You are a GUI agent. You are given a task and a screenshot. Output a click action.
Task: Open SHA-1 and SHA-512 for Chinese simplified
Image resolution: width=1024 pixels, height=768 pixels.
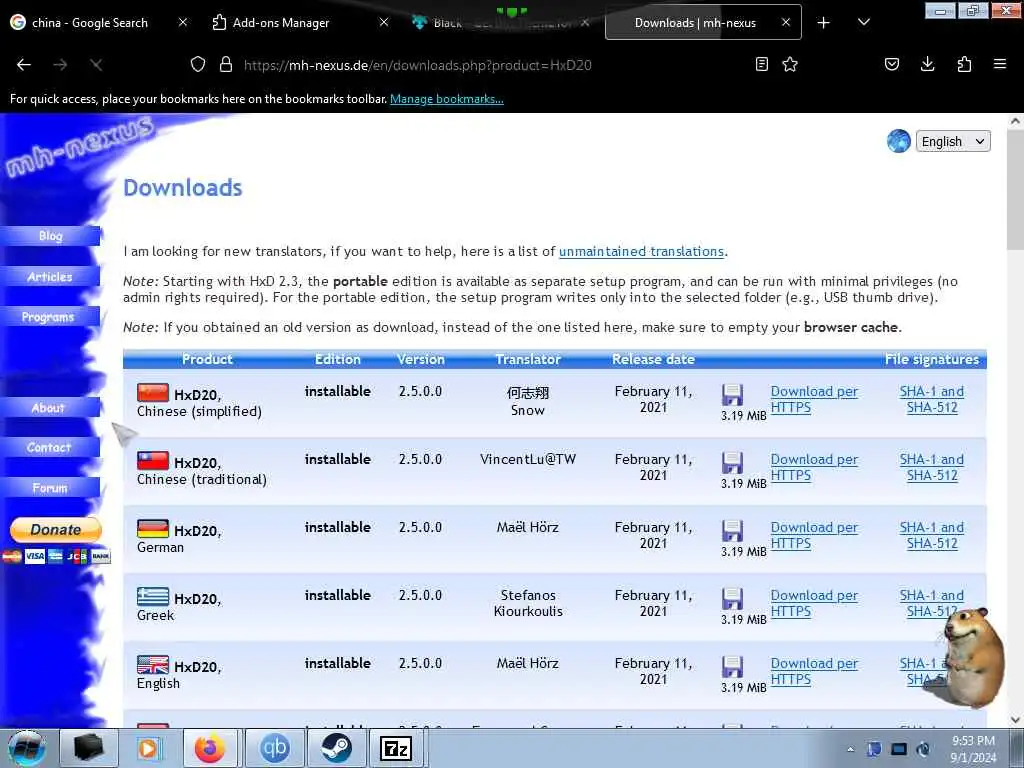(932, 399)
